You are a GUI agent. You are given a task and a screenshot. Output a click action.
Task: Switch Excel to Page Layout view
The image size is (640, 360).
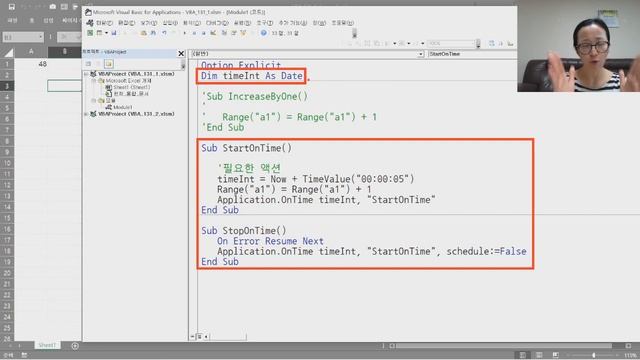click(539, 355)
